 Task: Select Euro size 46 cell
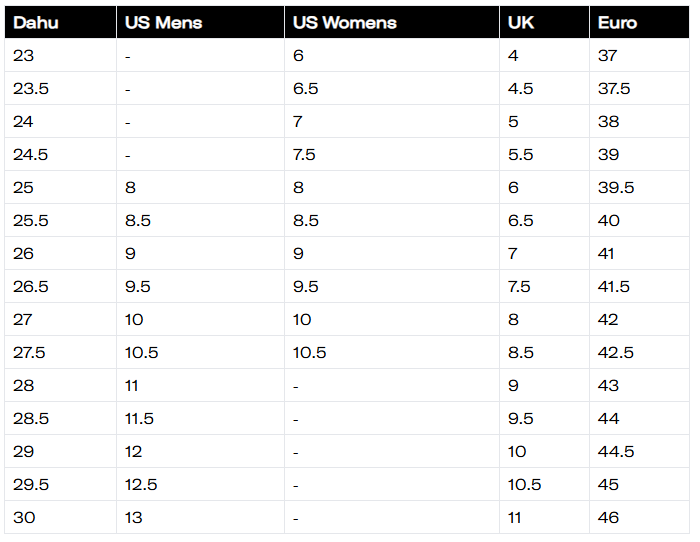[608, 518]
